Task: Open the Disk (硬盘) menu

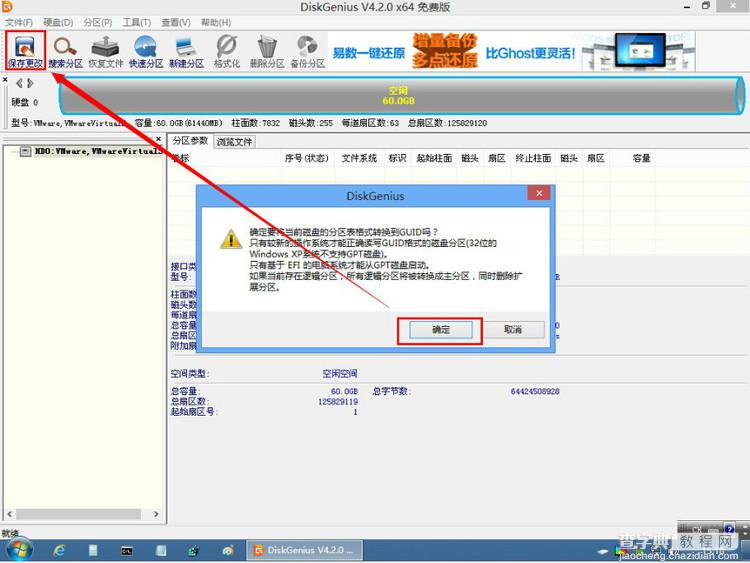Action: (58, 22)
